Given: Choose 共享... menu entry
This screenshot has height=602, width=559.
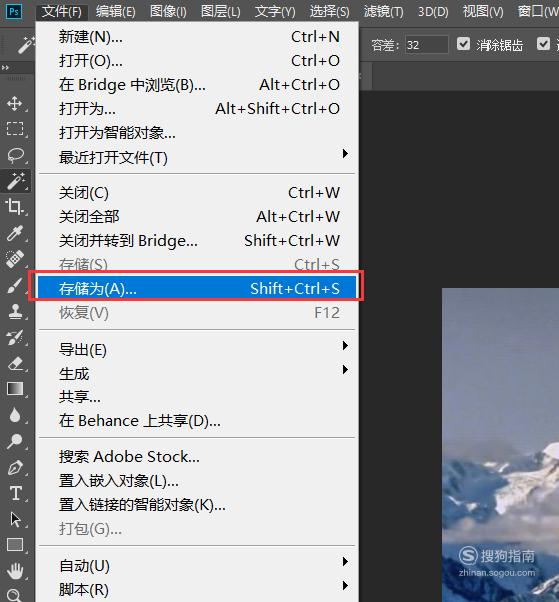Looking at the screenshot, I should pyautogui.click(x=198, y=397).
